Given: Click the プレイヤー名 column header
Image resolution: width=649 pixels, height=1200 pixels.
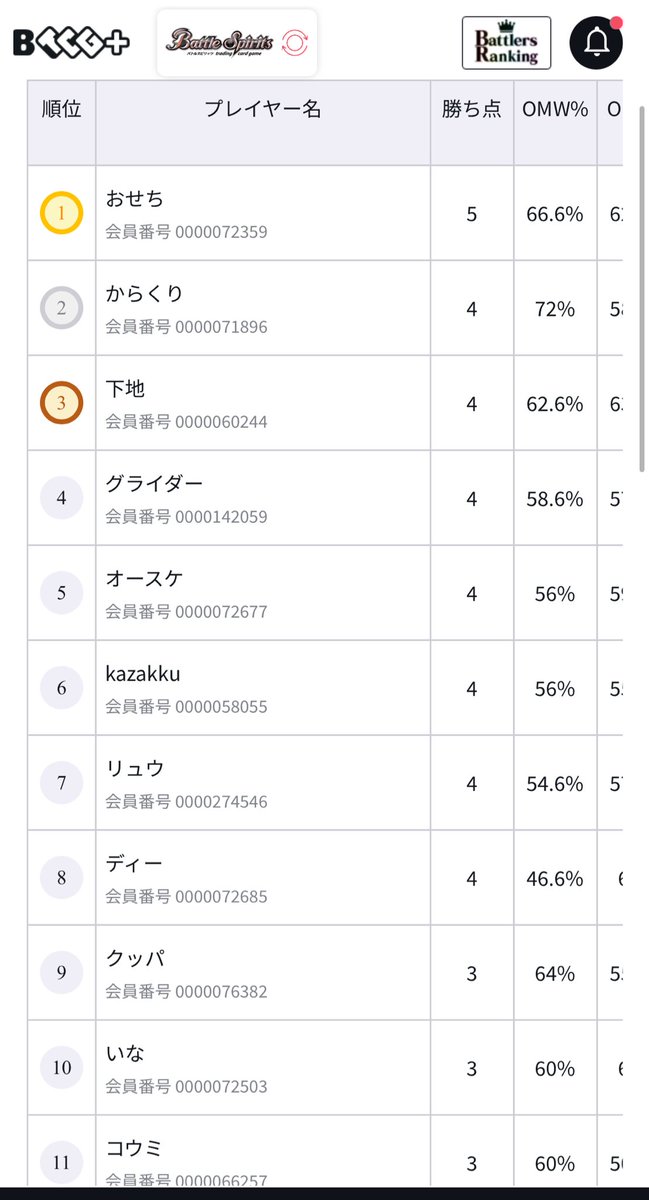Looking at the screenshot, I should [263, 110].
